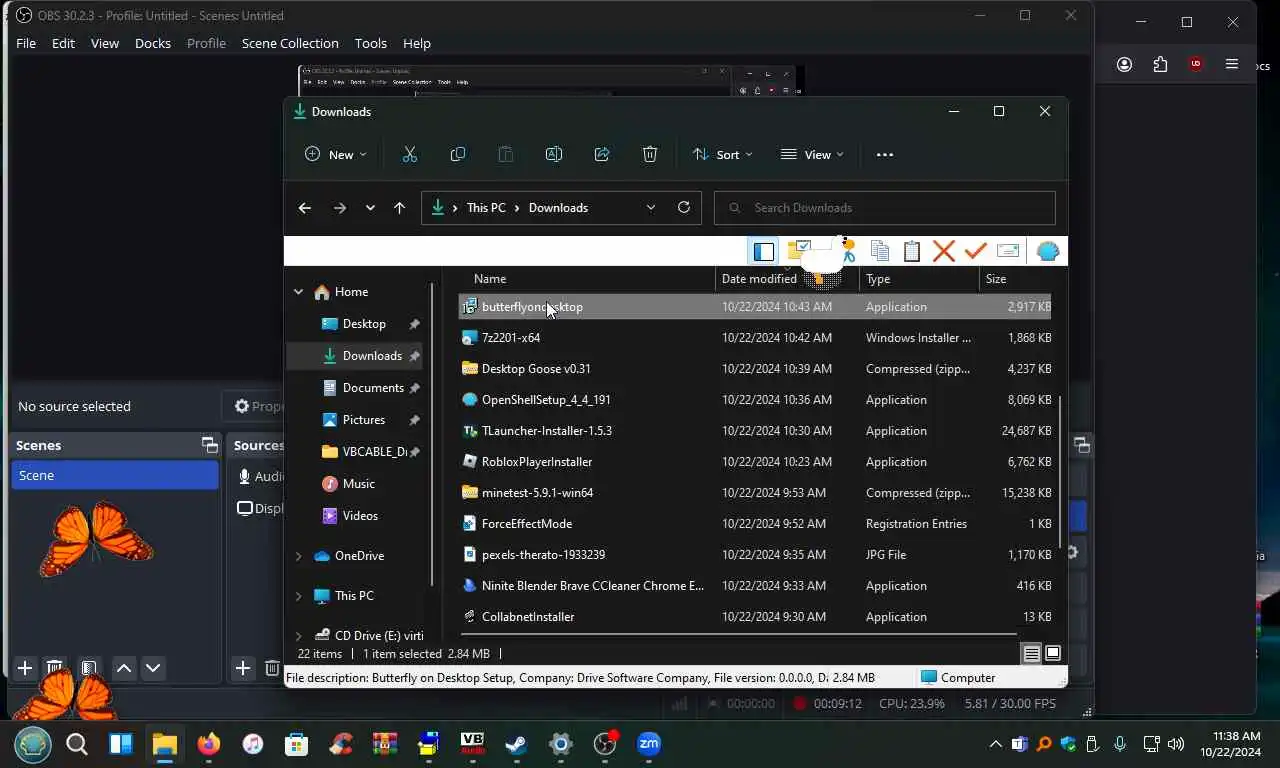Click the VB Audio taskbar icon

(x=472, y=744)
